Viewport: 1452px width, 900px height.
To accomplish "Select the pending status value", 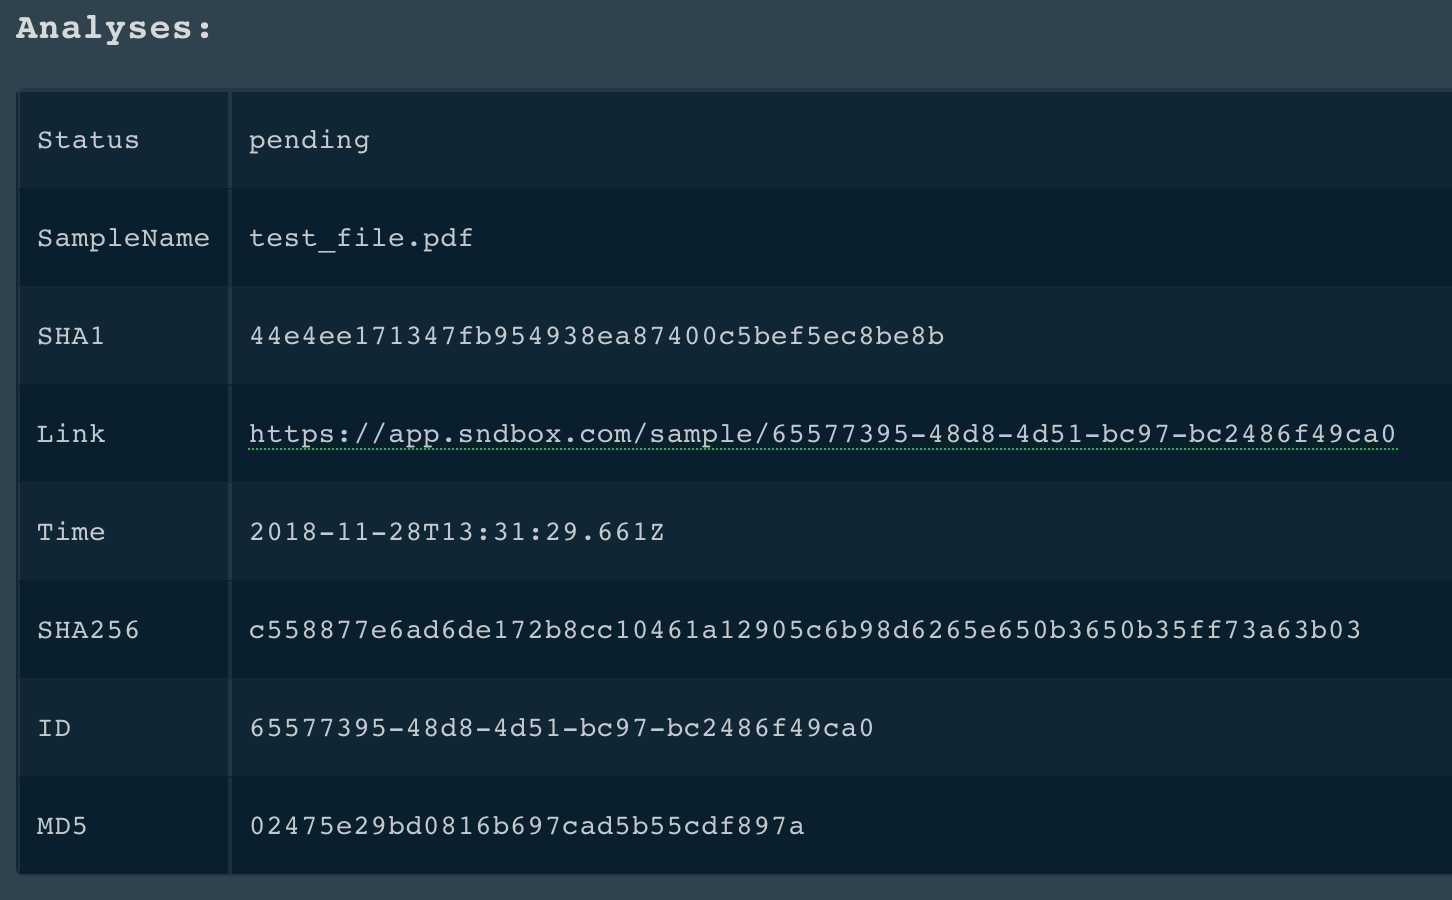I will pyautogui.click(x=309, y=140).
